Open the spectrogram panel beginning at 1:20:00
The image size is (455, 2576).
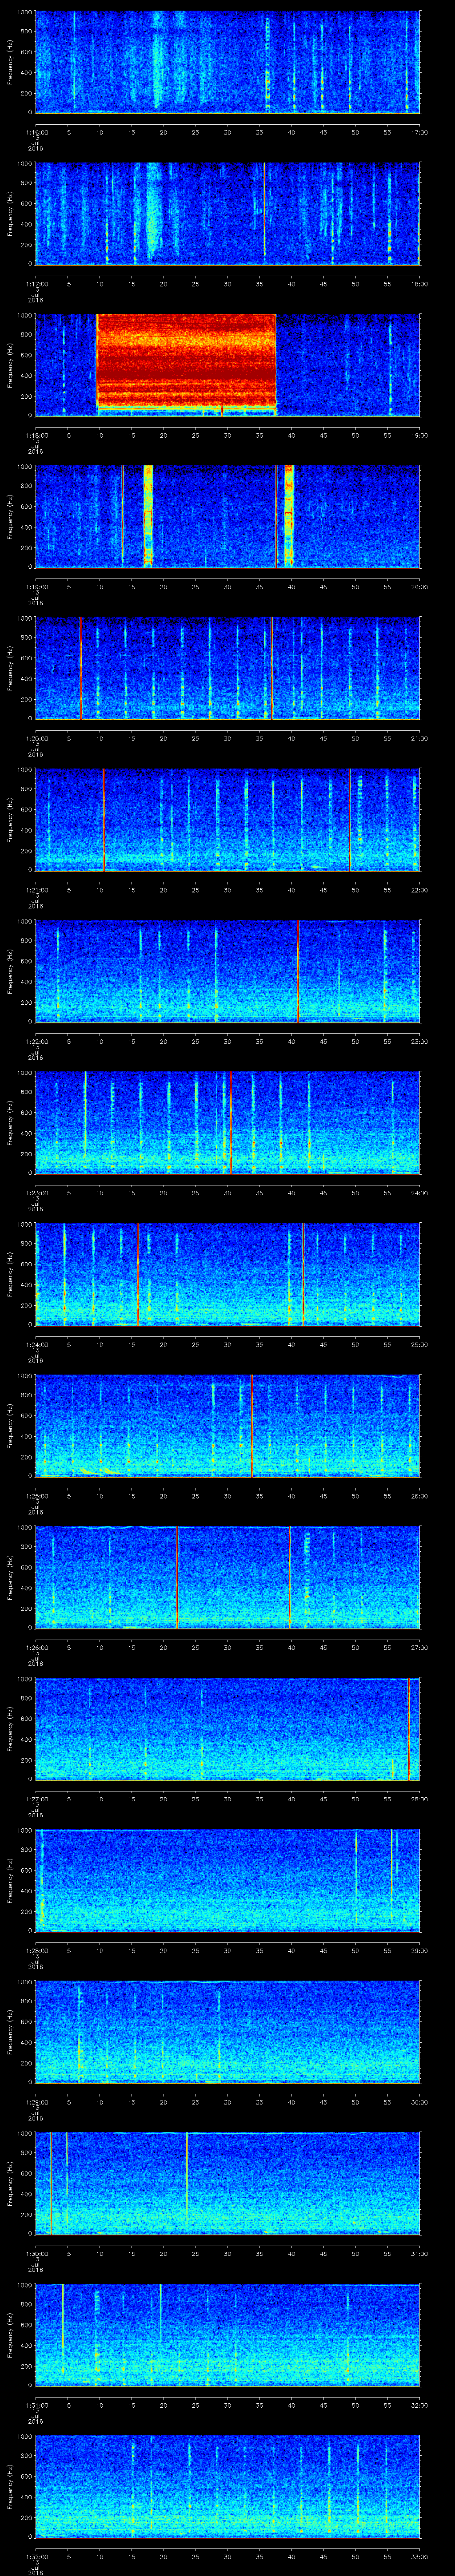click(228, 668)
